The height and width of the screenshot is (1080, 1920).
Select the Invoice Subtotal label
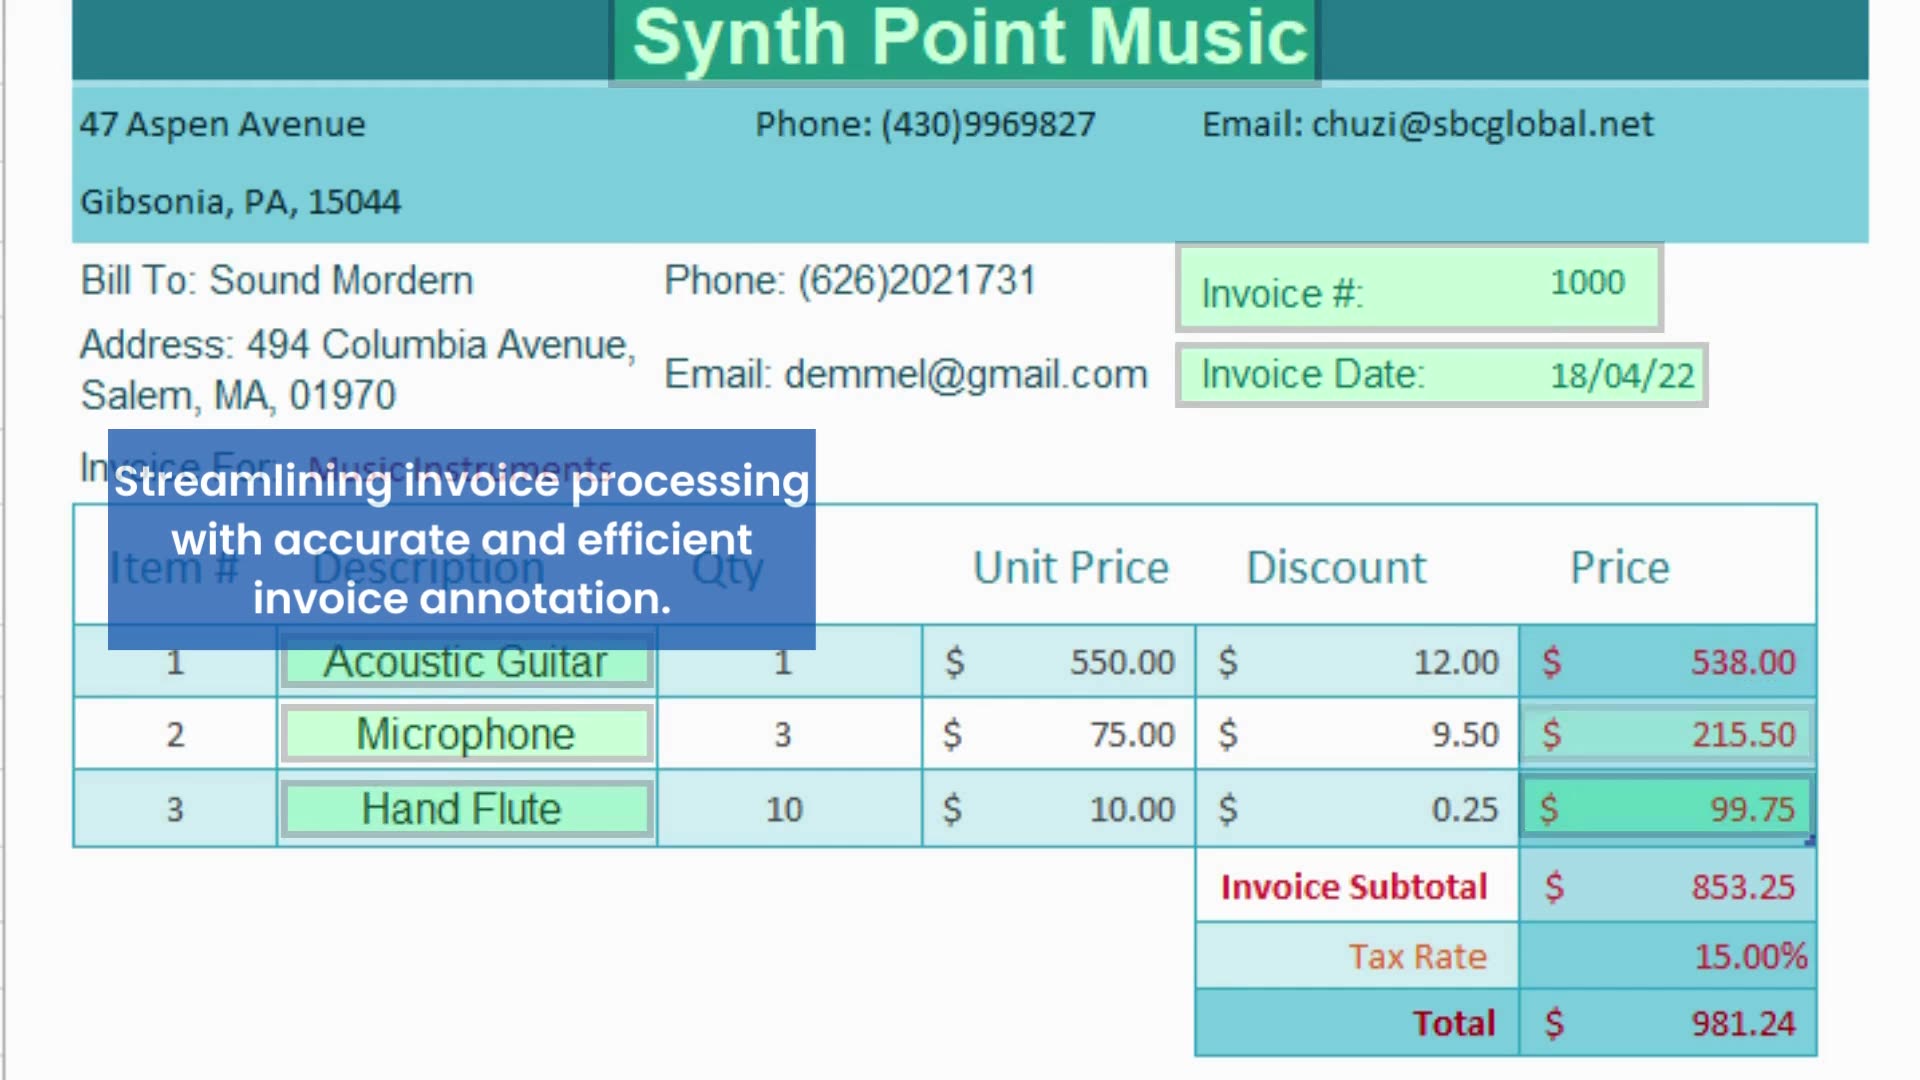point(1354,887)
